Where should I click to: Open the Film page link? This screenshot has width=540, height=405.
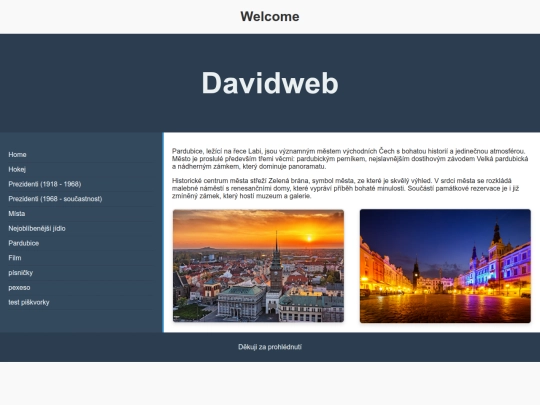point(15,258)
